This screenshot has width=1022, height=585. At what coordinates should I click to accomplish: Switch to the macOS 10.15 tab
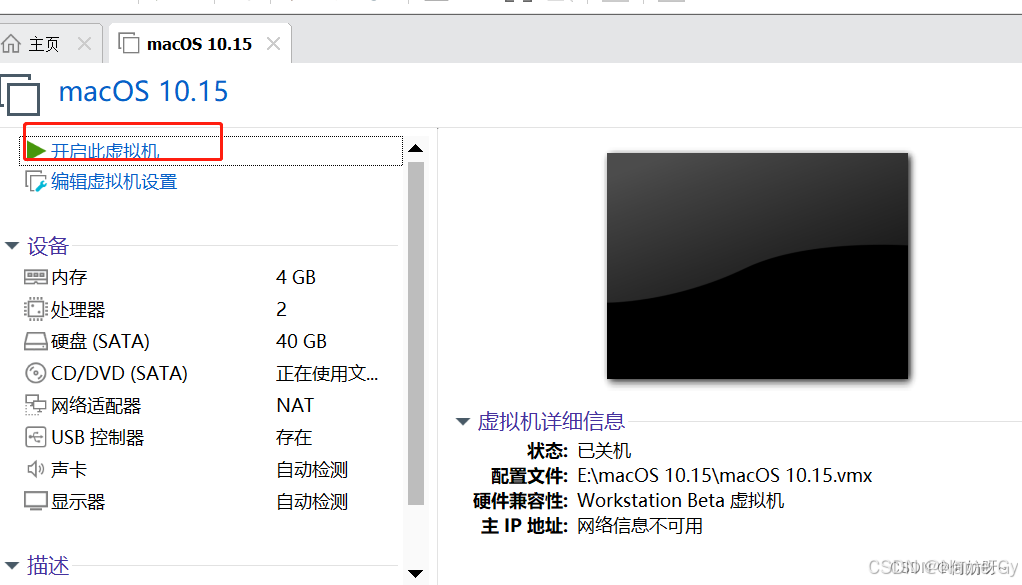199,44
